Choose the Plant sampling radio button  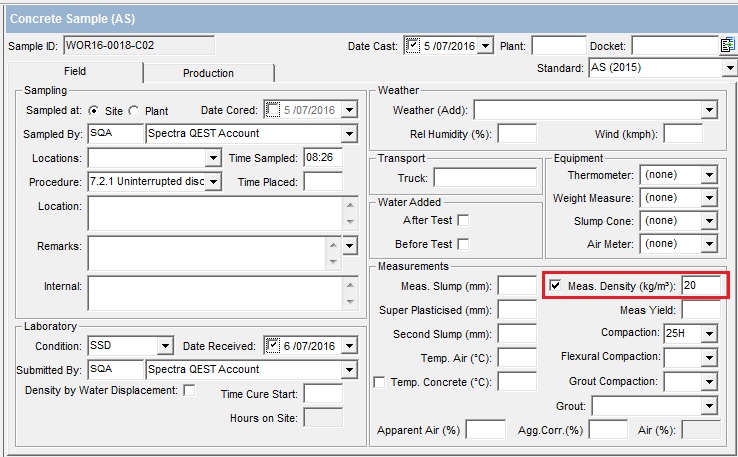tap(134, 110)
